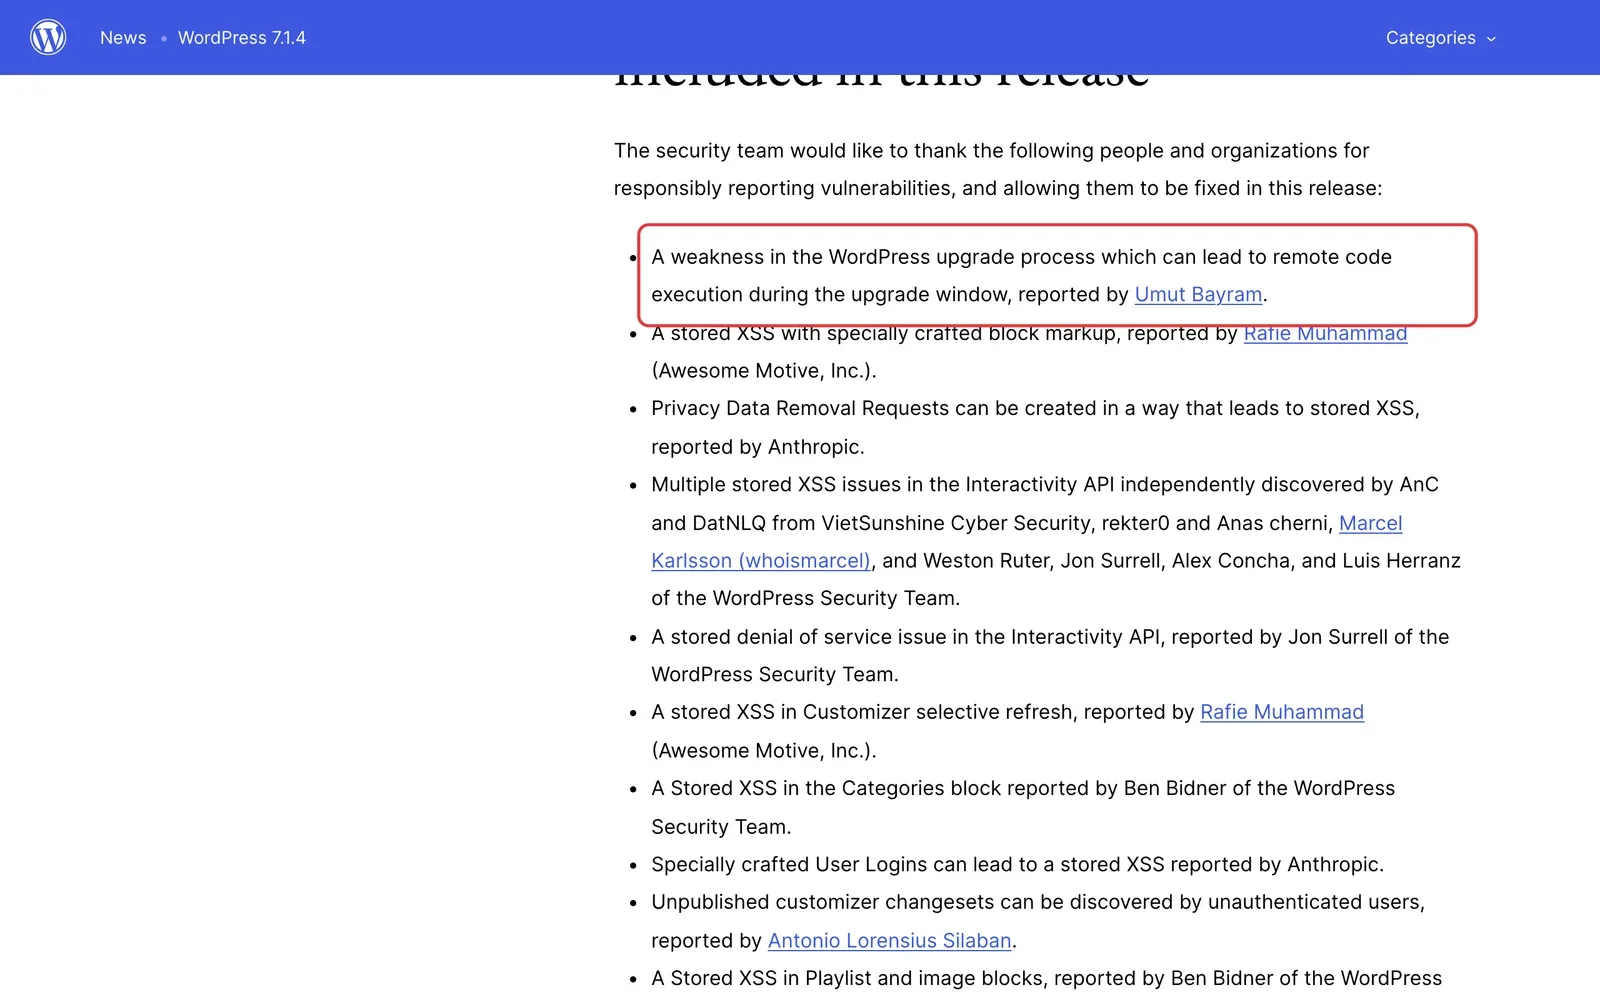Click the WordPress logo icon

pyautogui.click(x=48, y=37)
